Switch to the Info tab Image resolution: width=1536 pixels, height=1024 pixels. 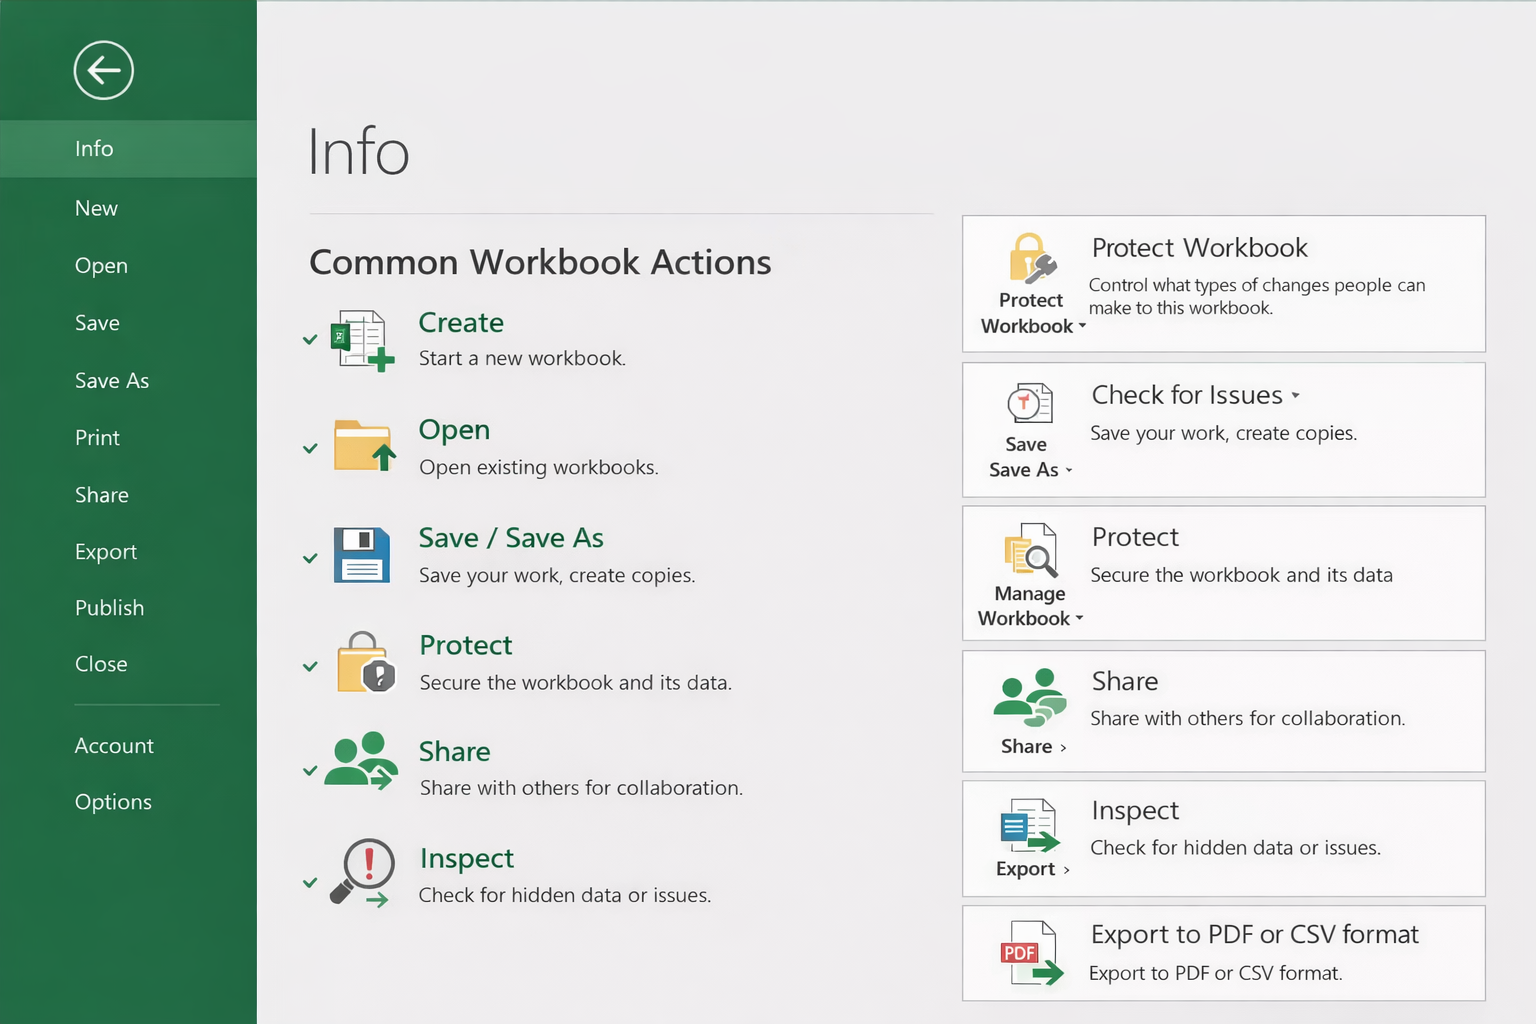pyautogui.click(x=94, y=148)
